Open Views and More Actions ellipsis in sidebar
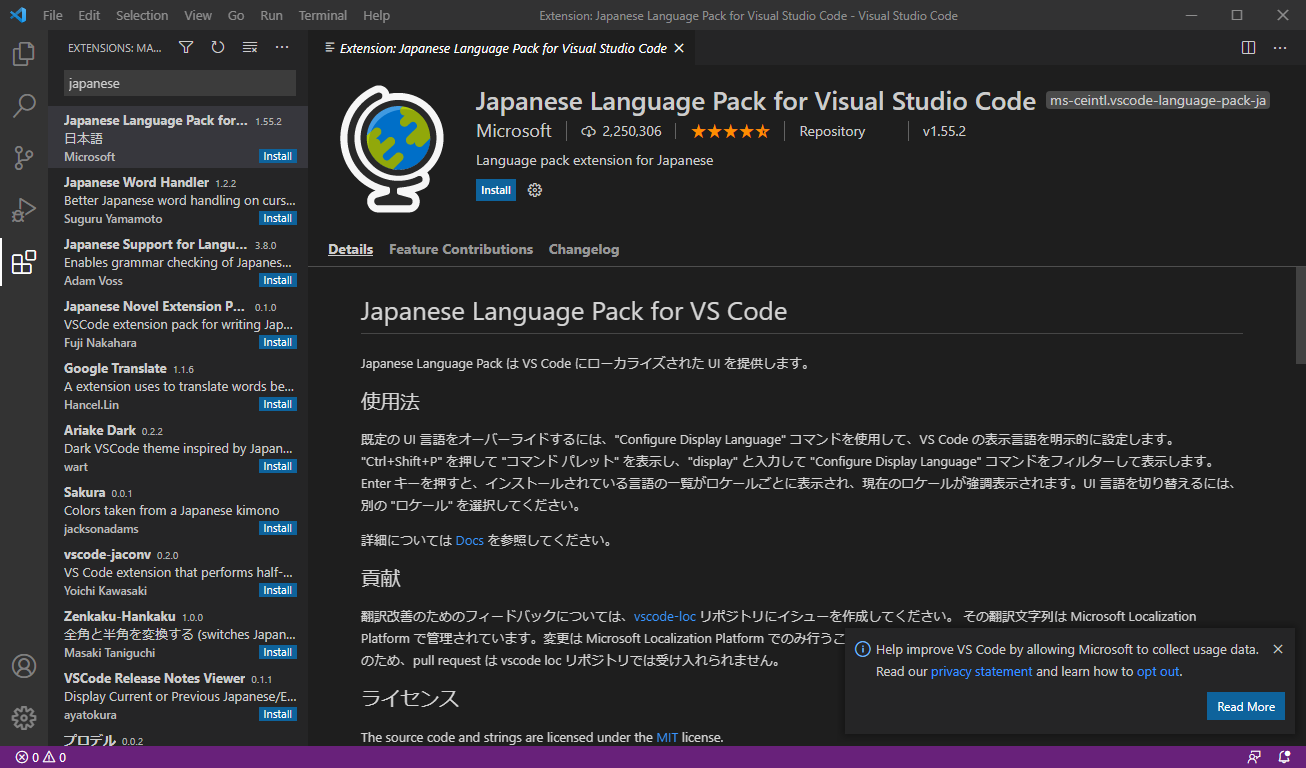This screenshot has width=1306, height=768. [282, 47]
